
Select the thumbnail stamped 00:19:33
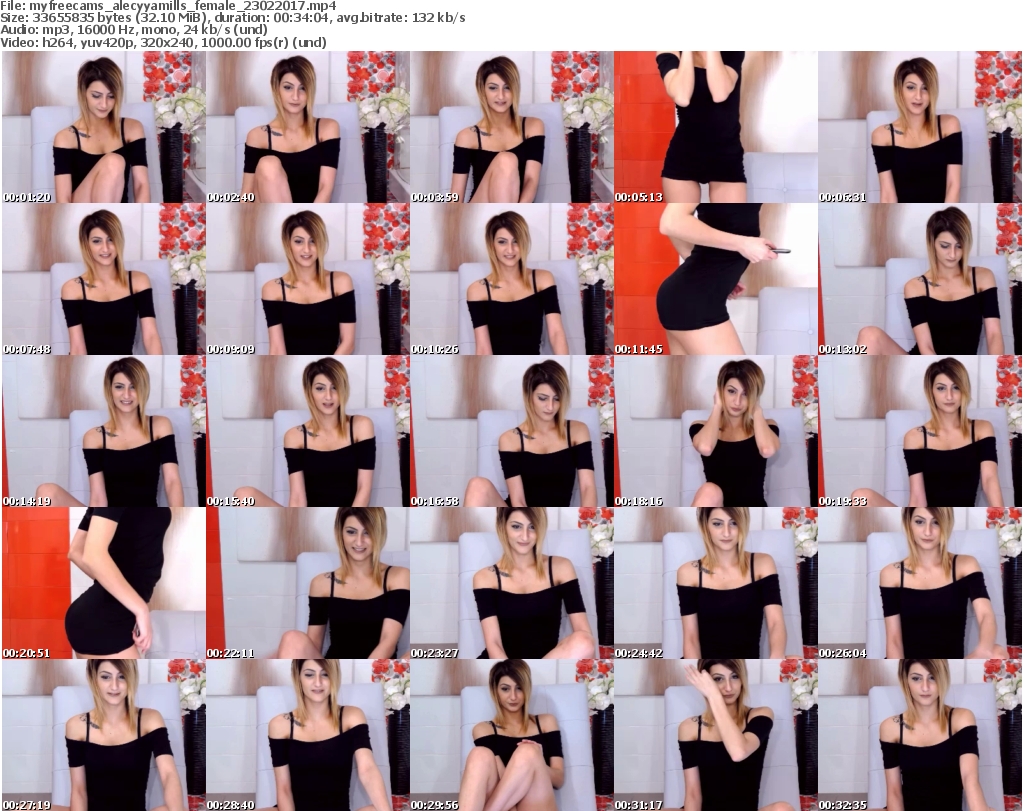coord(920,431)
